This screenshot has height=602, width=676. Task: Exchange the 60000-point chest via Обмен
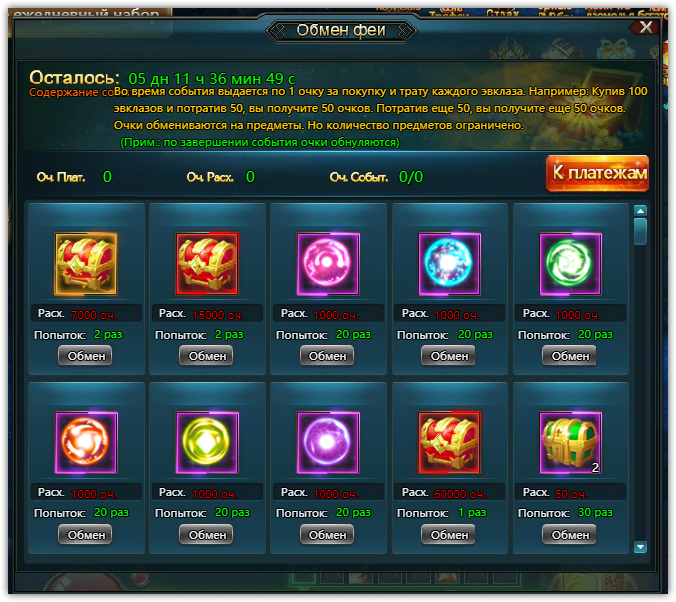(448, 535)
